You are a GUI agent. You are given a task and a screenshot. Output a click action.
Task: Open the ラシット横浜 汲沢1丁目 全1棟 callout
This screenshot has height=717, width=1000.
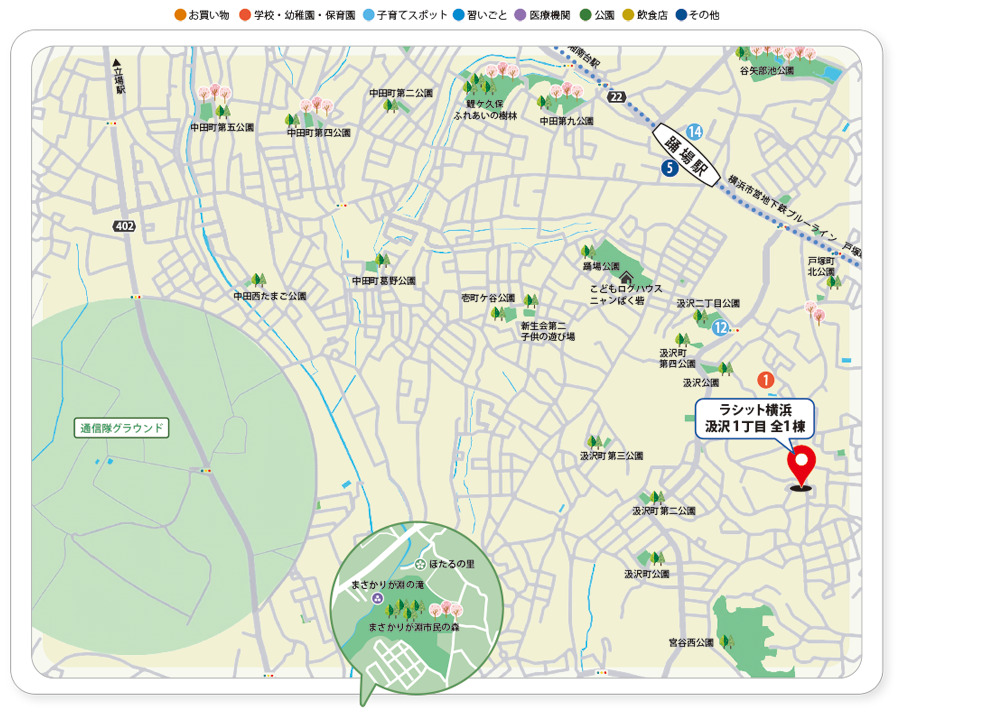pos(754,418)
